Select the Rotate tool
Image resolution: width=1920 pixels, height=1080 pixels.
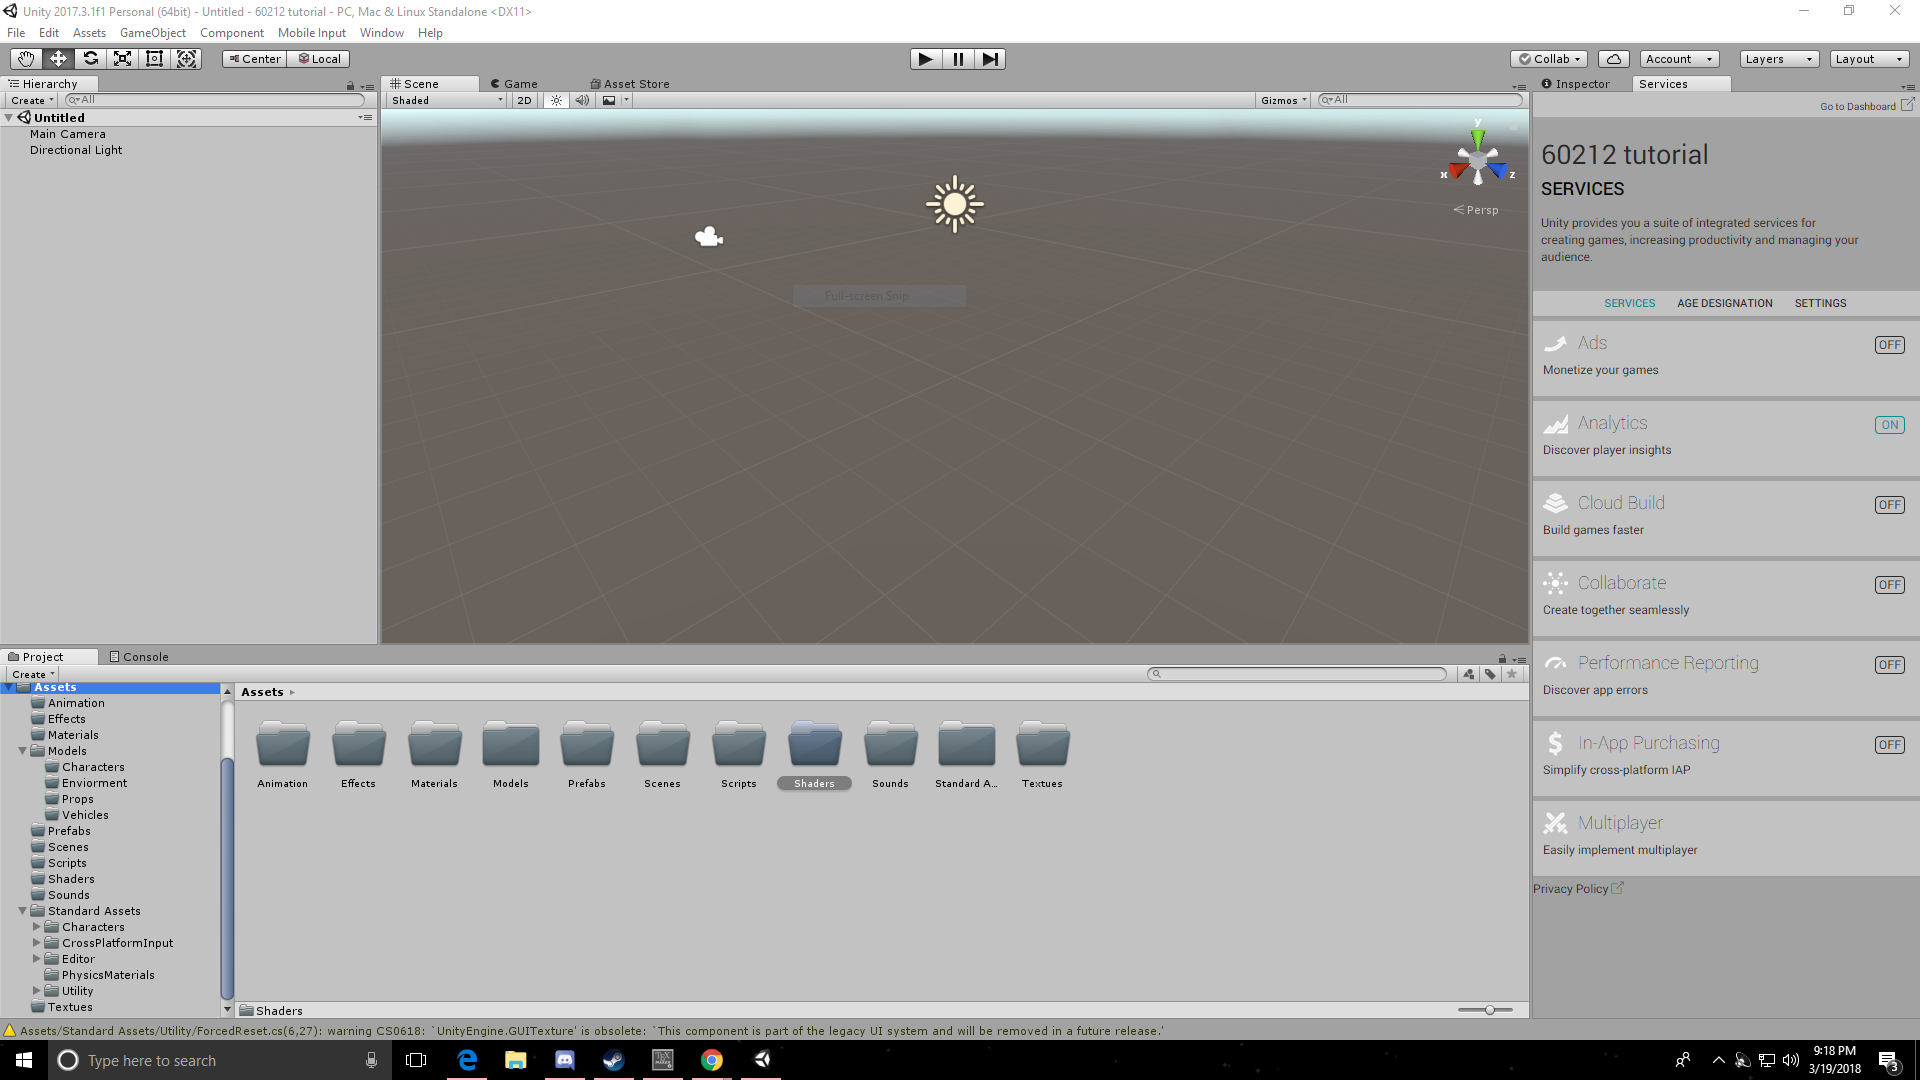click(90, 59)
